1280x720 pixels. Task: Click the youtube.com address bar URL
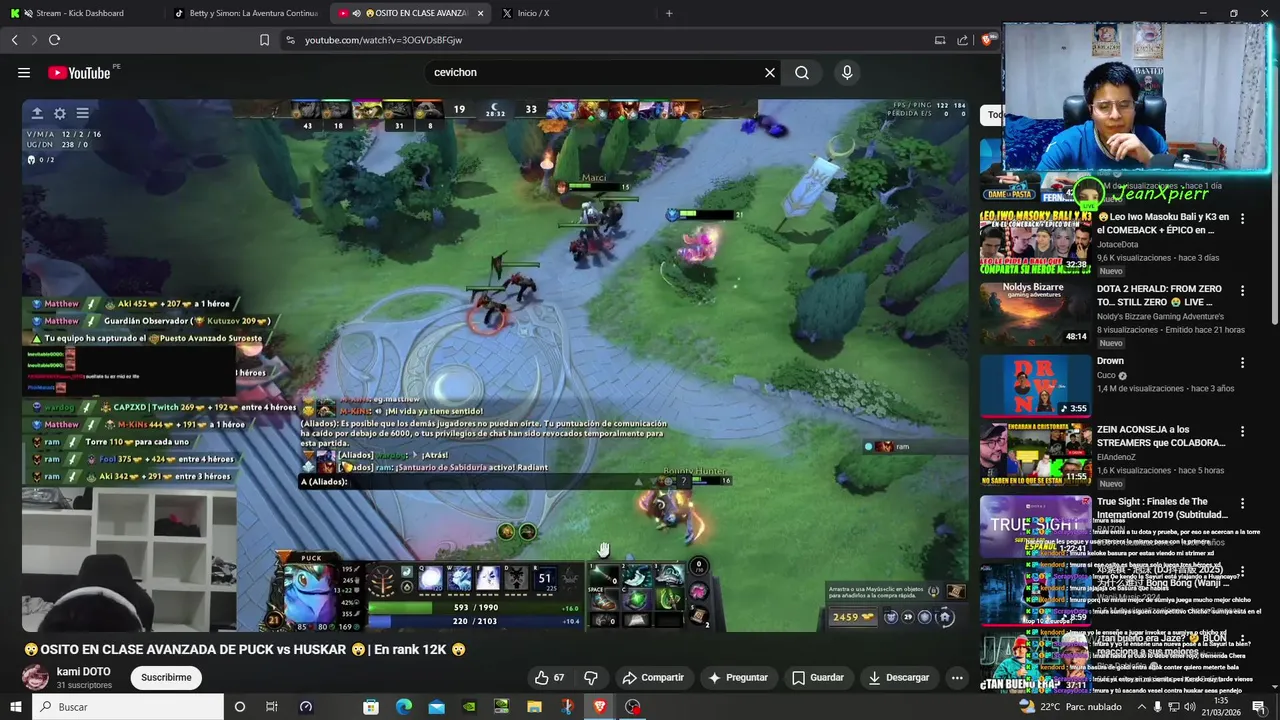tap(383, 40)
